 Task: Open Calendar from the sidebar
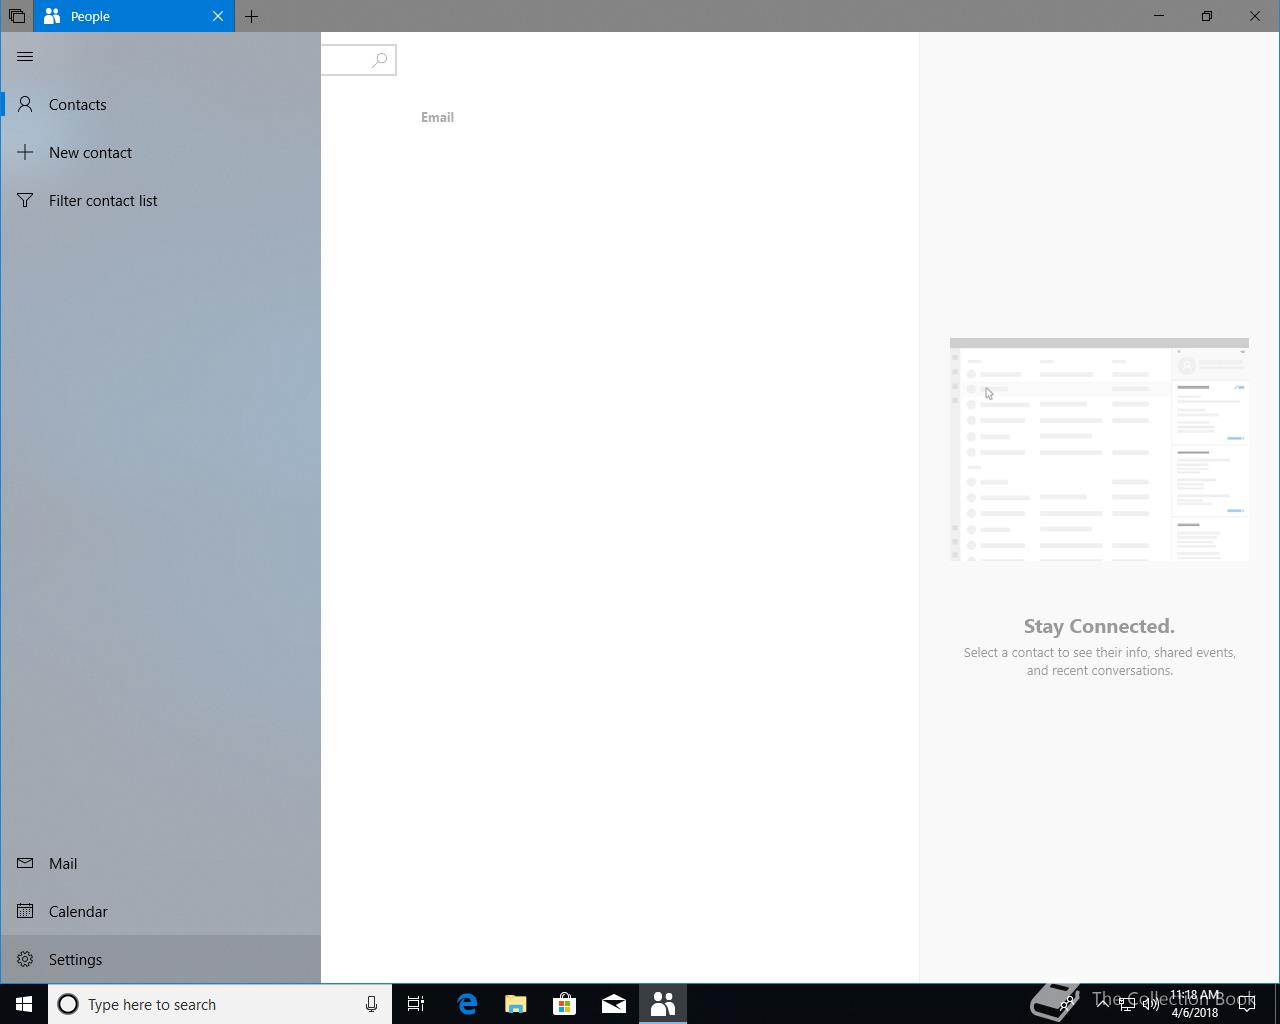tap(161, 911)
